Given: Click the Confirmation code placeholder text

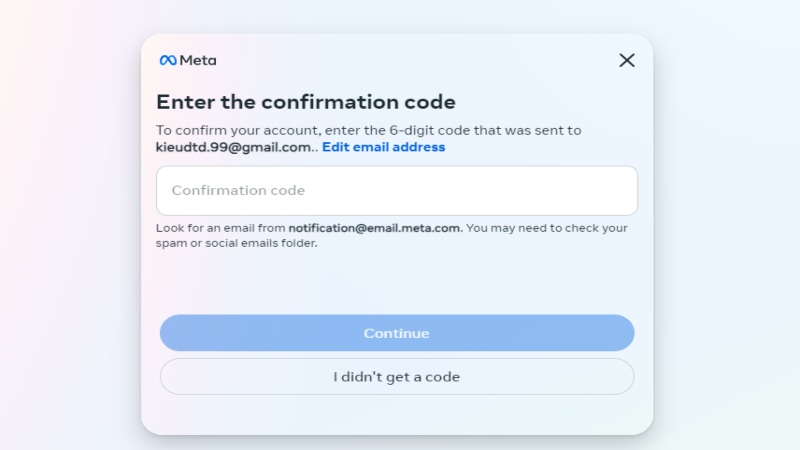Looking at the screenshot, I should coord(238,190).
